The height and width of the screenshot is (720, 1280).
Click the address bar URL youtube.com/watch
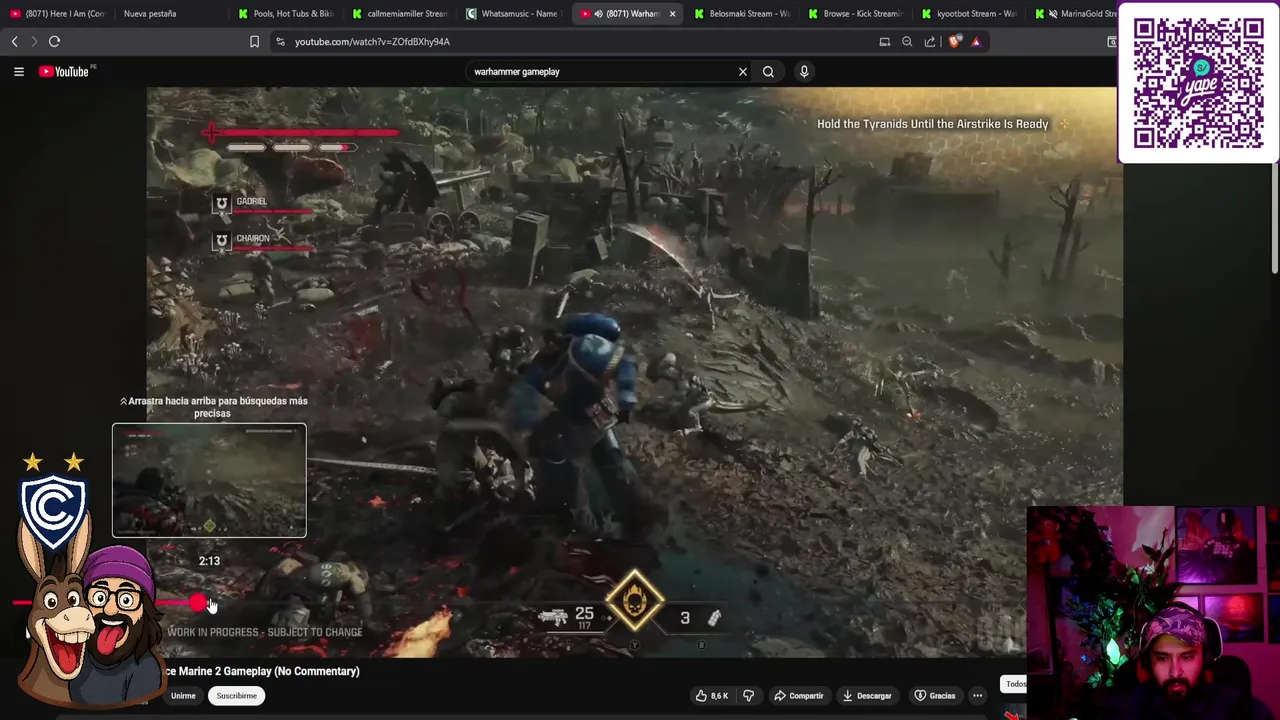372,42
